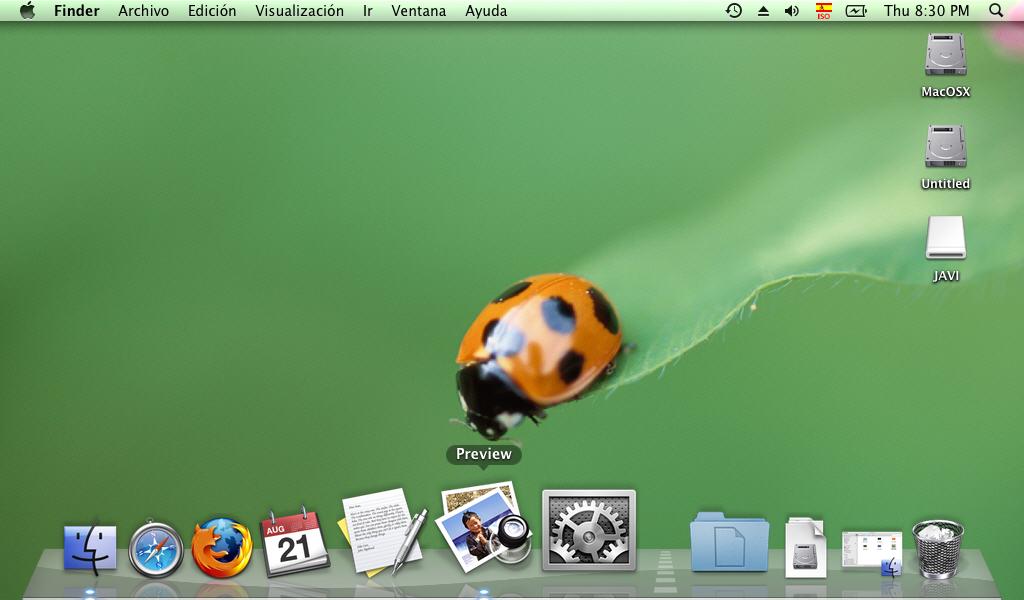Select the MacOSX hard drive icon
Viewport: 1024px width, 600px height.
tap(945, 54)
